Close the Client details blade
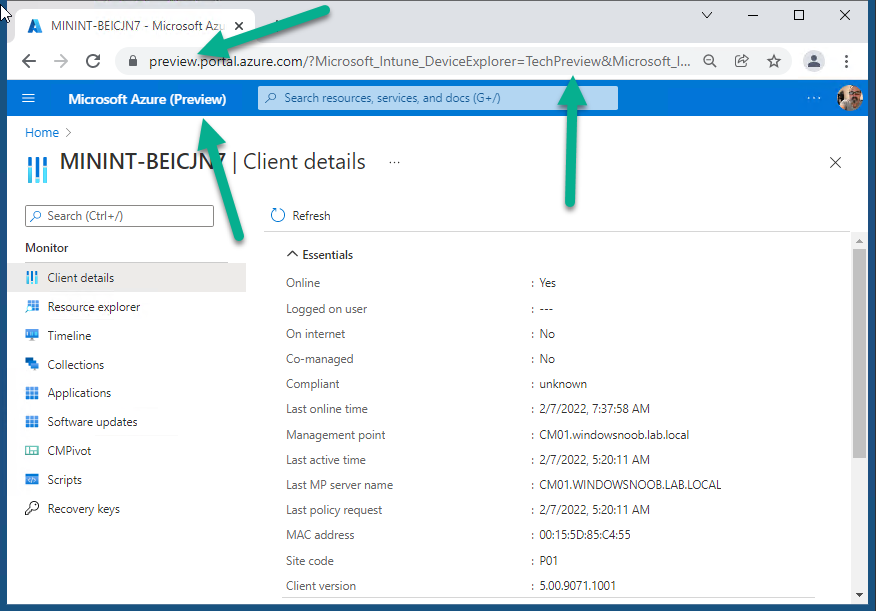This screenshot has height=611, width=876. (835, 163)
